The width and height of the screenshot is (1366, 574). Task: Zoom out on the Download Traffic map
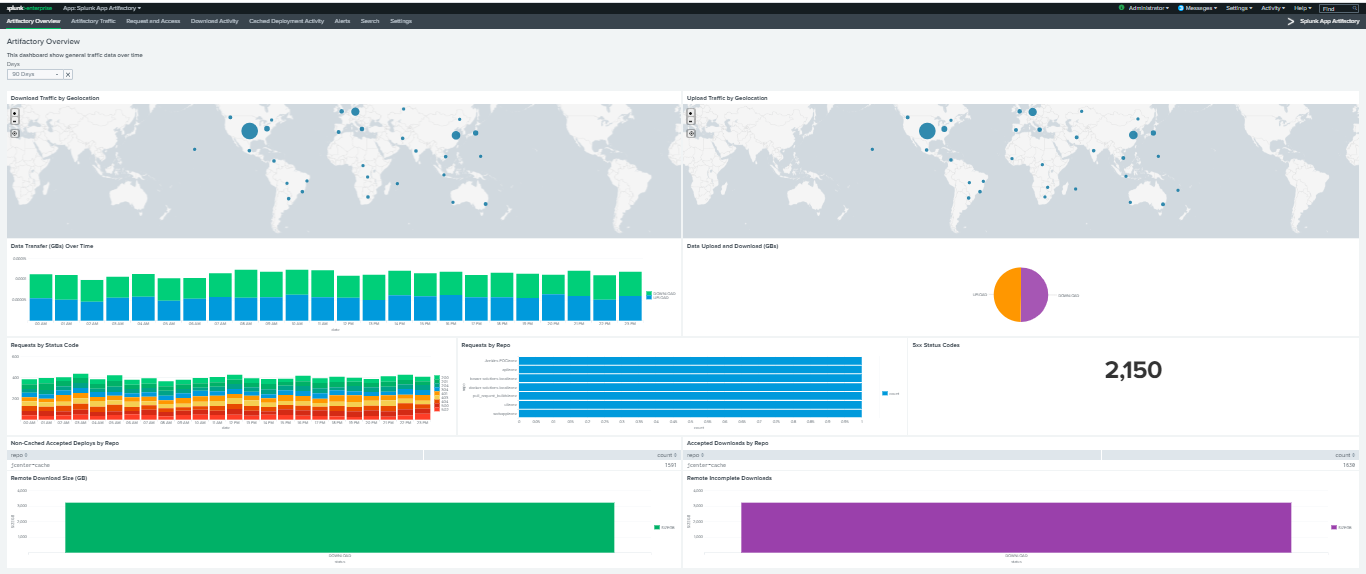(15, 121)
